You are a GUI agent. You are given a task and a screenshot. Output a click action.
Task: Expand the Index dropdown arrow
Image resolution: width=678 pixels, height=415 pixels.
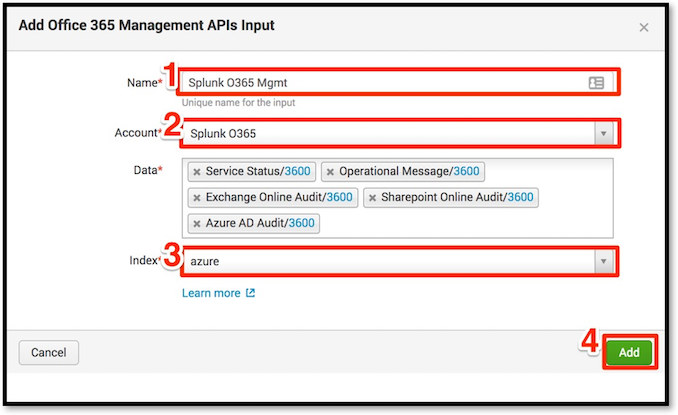[604, 261]
